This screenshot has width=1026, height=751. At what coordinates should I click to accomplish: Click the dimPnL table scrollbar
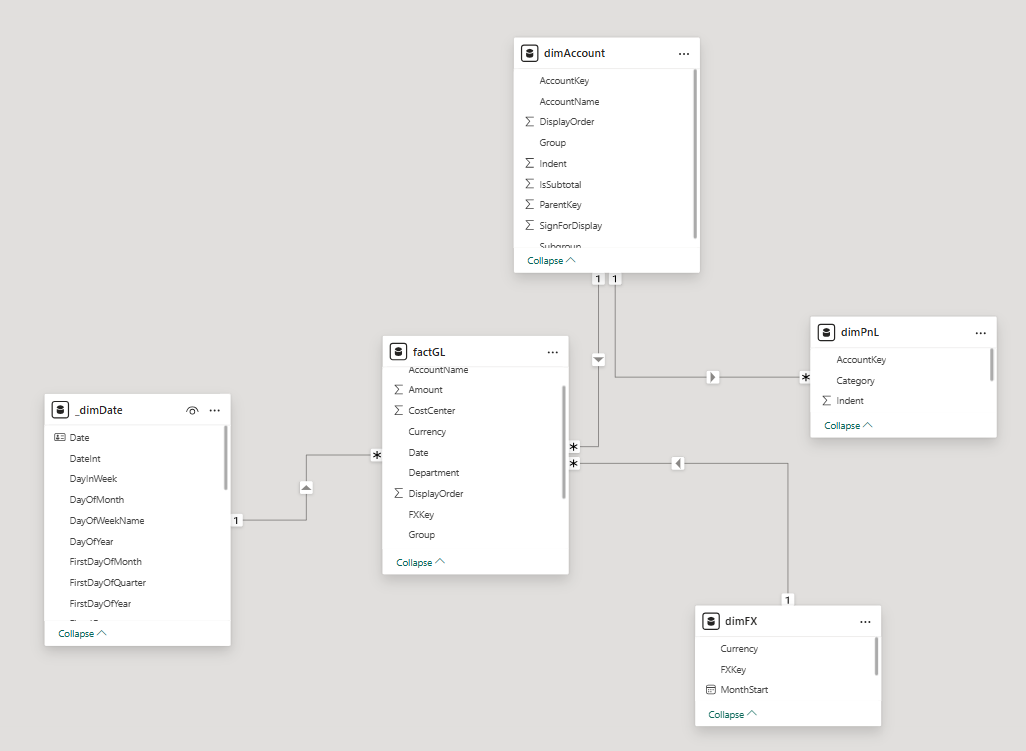pos(992,365)
